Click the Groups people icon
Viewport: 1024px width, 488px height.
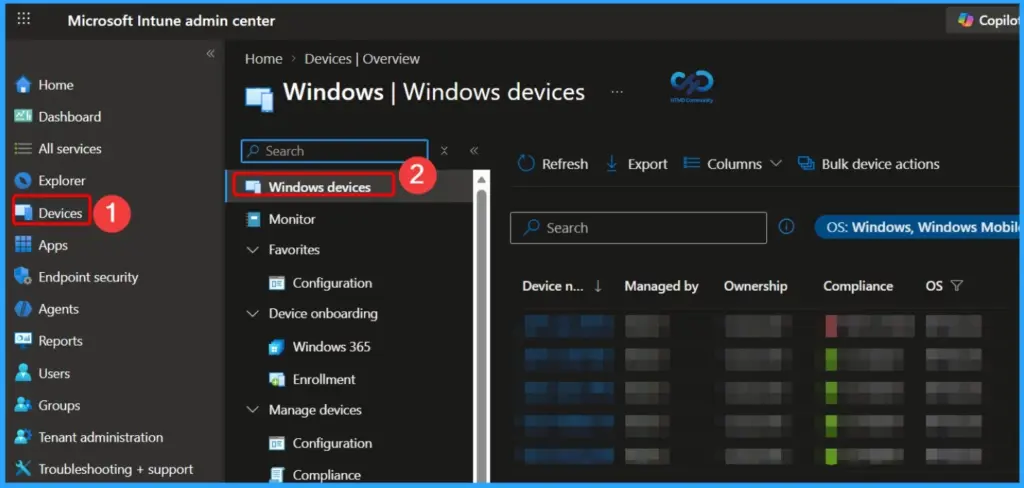(x=23, y=405)
